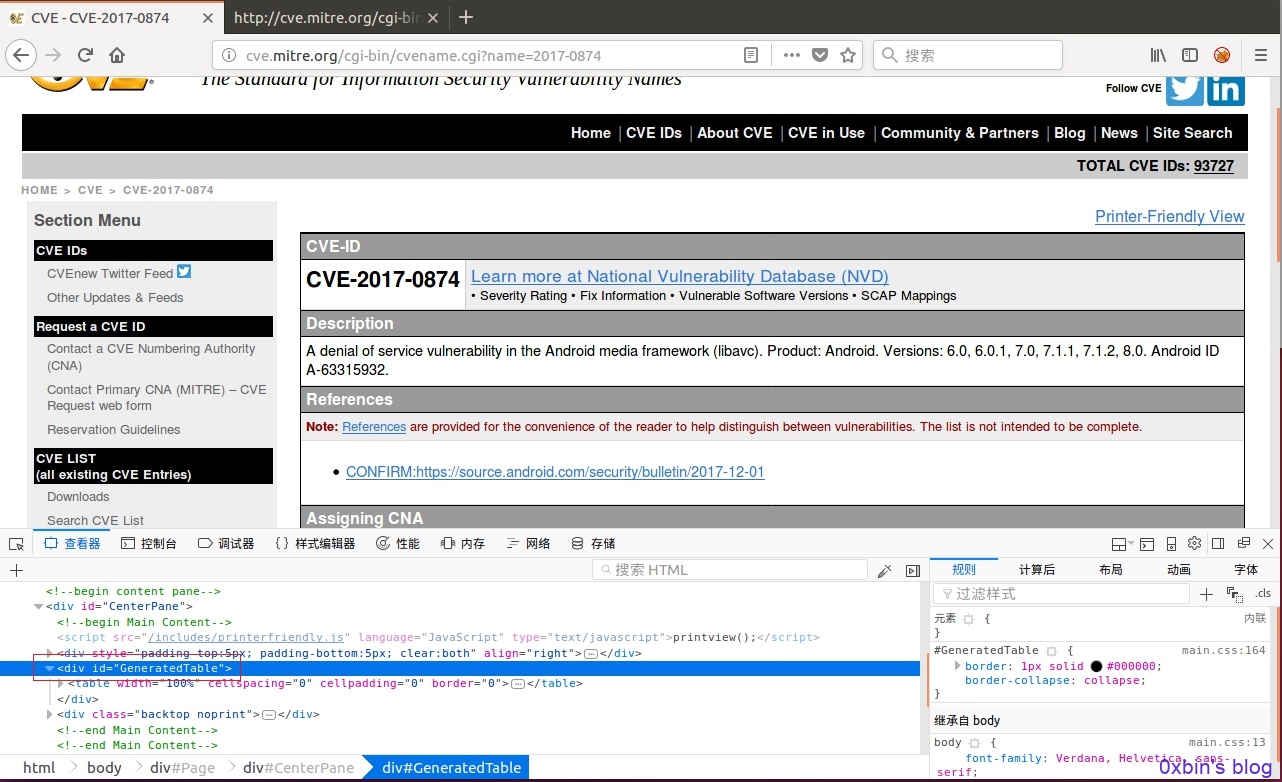This screenshot has width=1282, height=782.
Task: Create a new node in inspector
Action: (x=16, y=570)
